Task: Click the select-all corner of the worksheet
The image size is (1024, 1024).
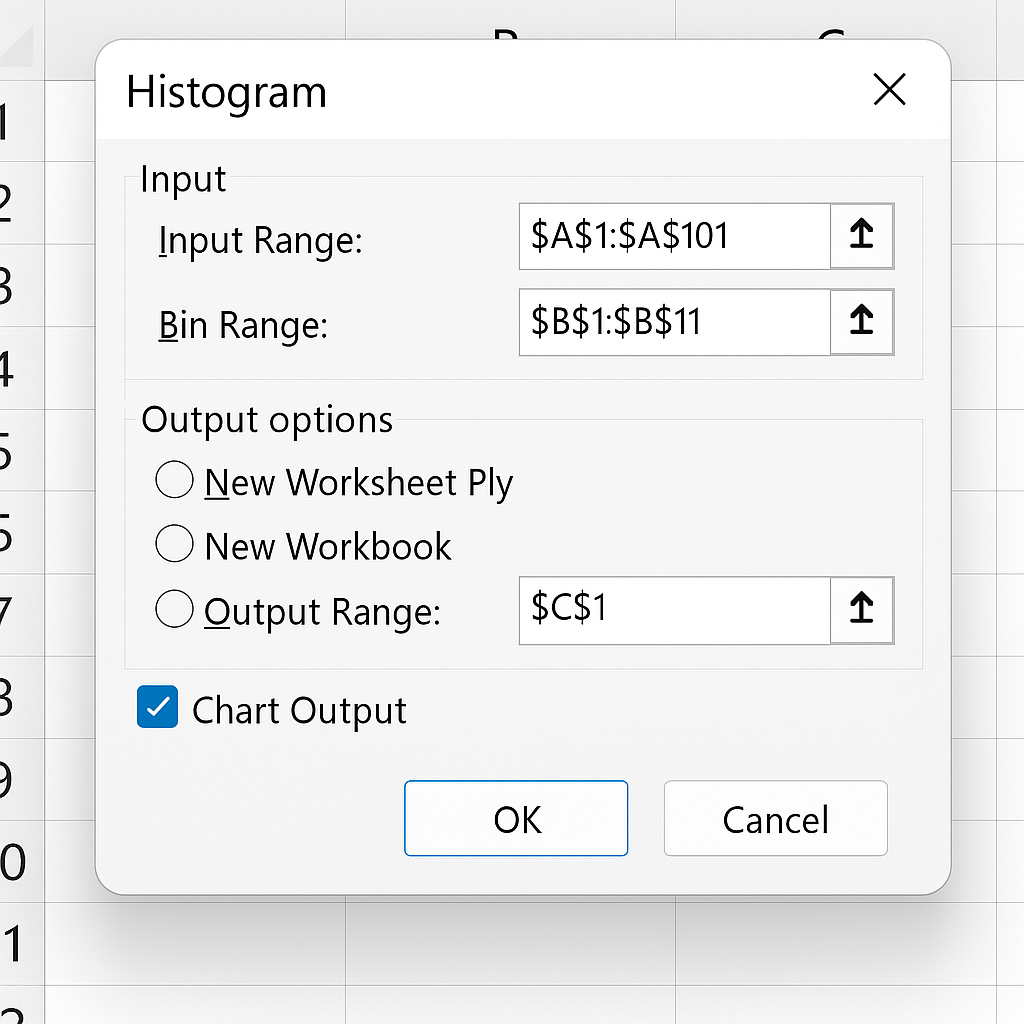Action: coord(18,40)
